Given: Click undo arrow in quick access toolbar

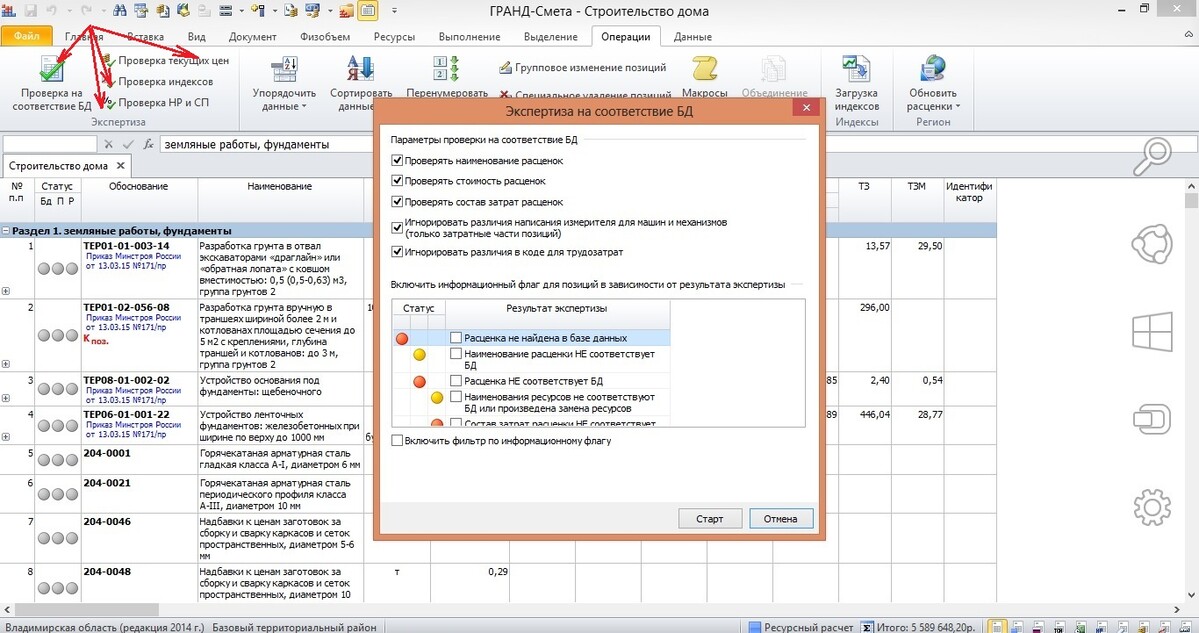Looking at the screenshot, I should click(x=51, y=11).
